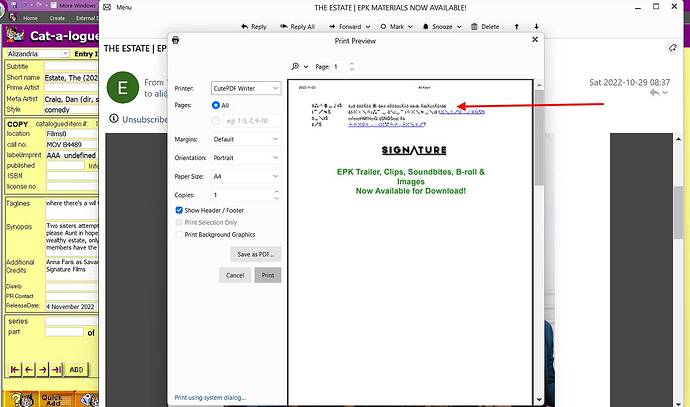
Task: Go to previous record button
Action: (29, 370)
